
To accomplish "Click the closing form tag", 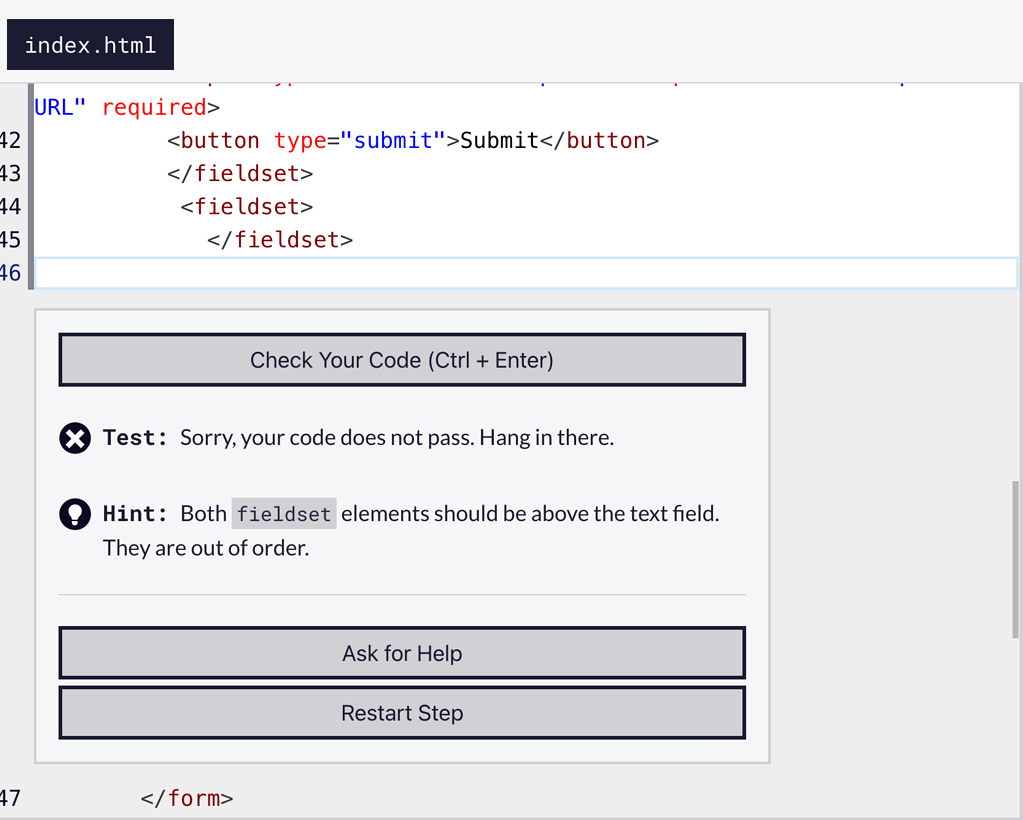I will point(187,798).
